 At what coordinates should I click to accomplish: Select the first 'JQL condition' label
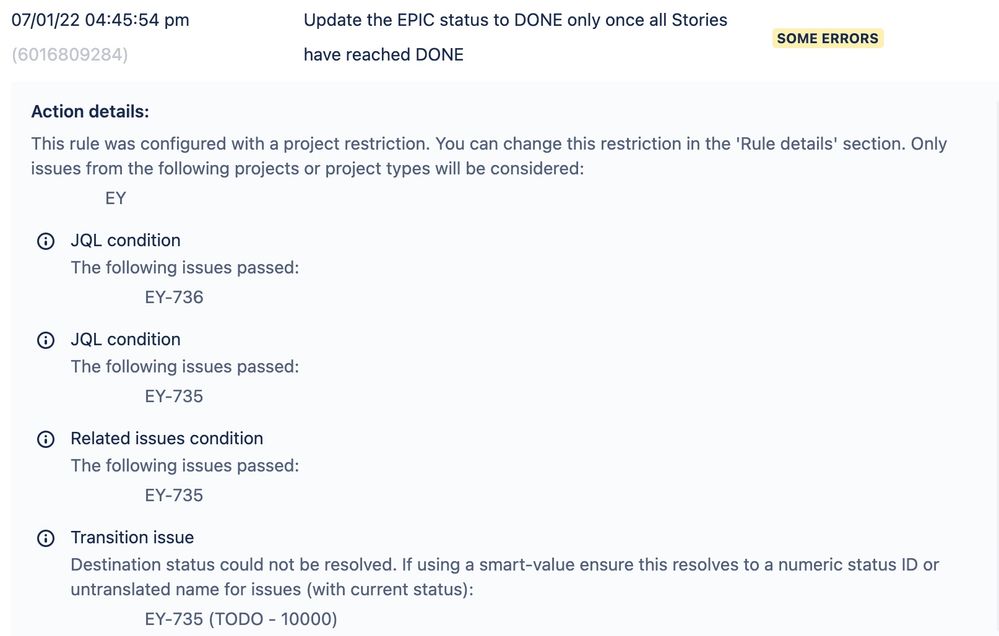(x=125, y=240)
